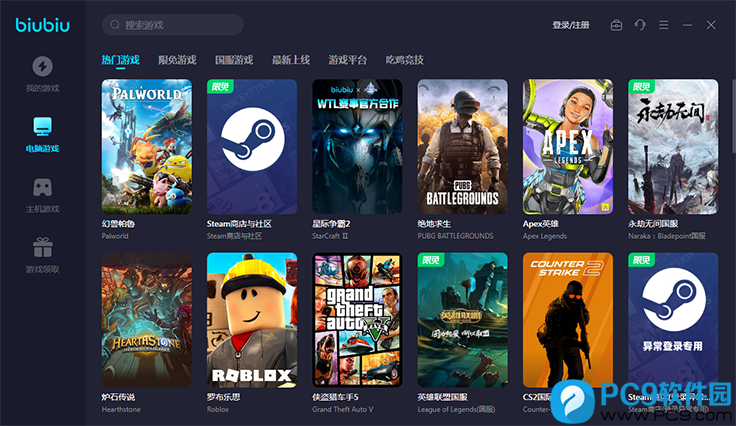Click the 星际争霸2 game title
The image size is (736, 426).
(x=331, y=224)
